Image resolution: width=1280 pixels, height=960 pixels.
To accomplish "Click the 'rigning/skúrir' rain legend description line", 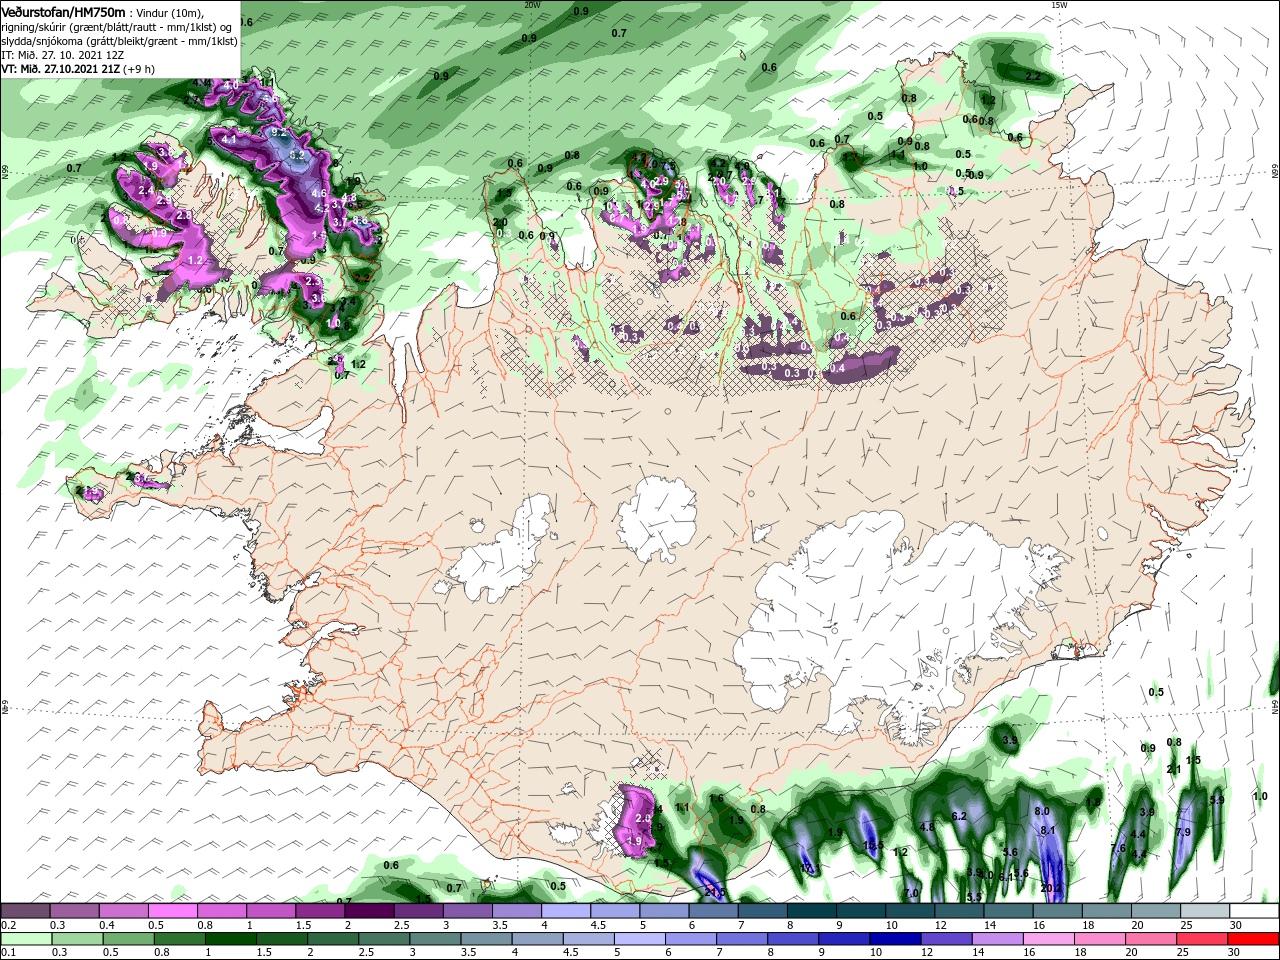I will (x=116, y=27).
